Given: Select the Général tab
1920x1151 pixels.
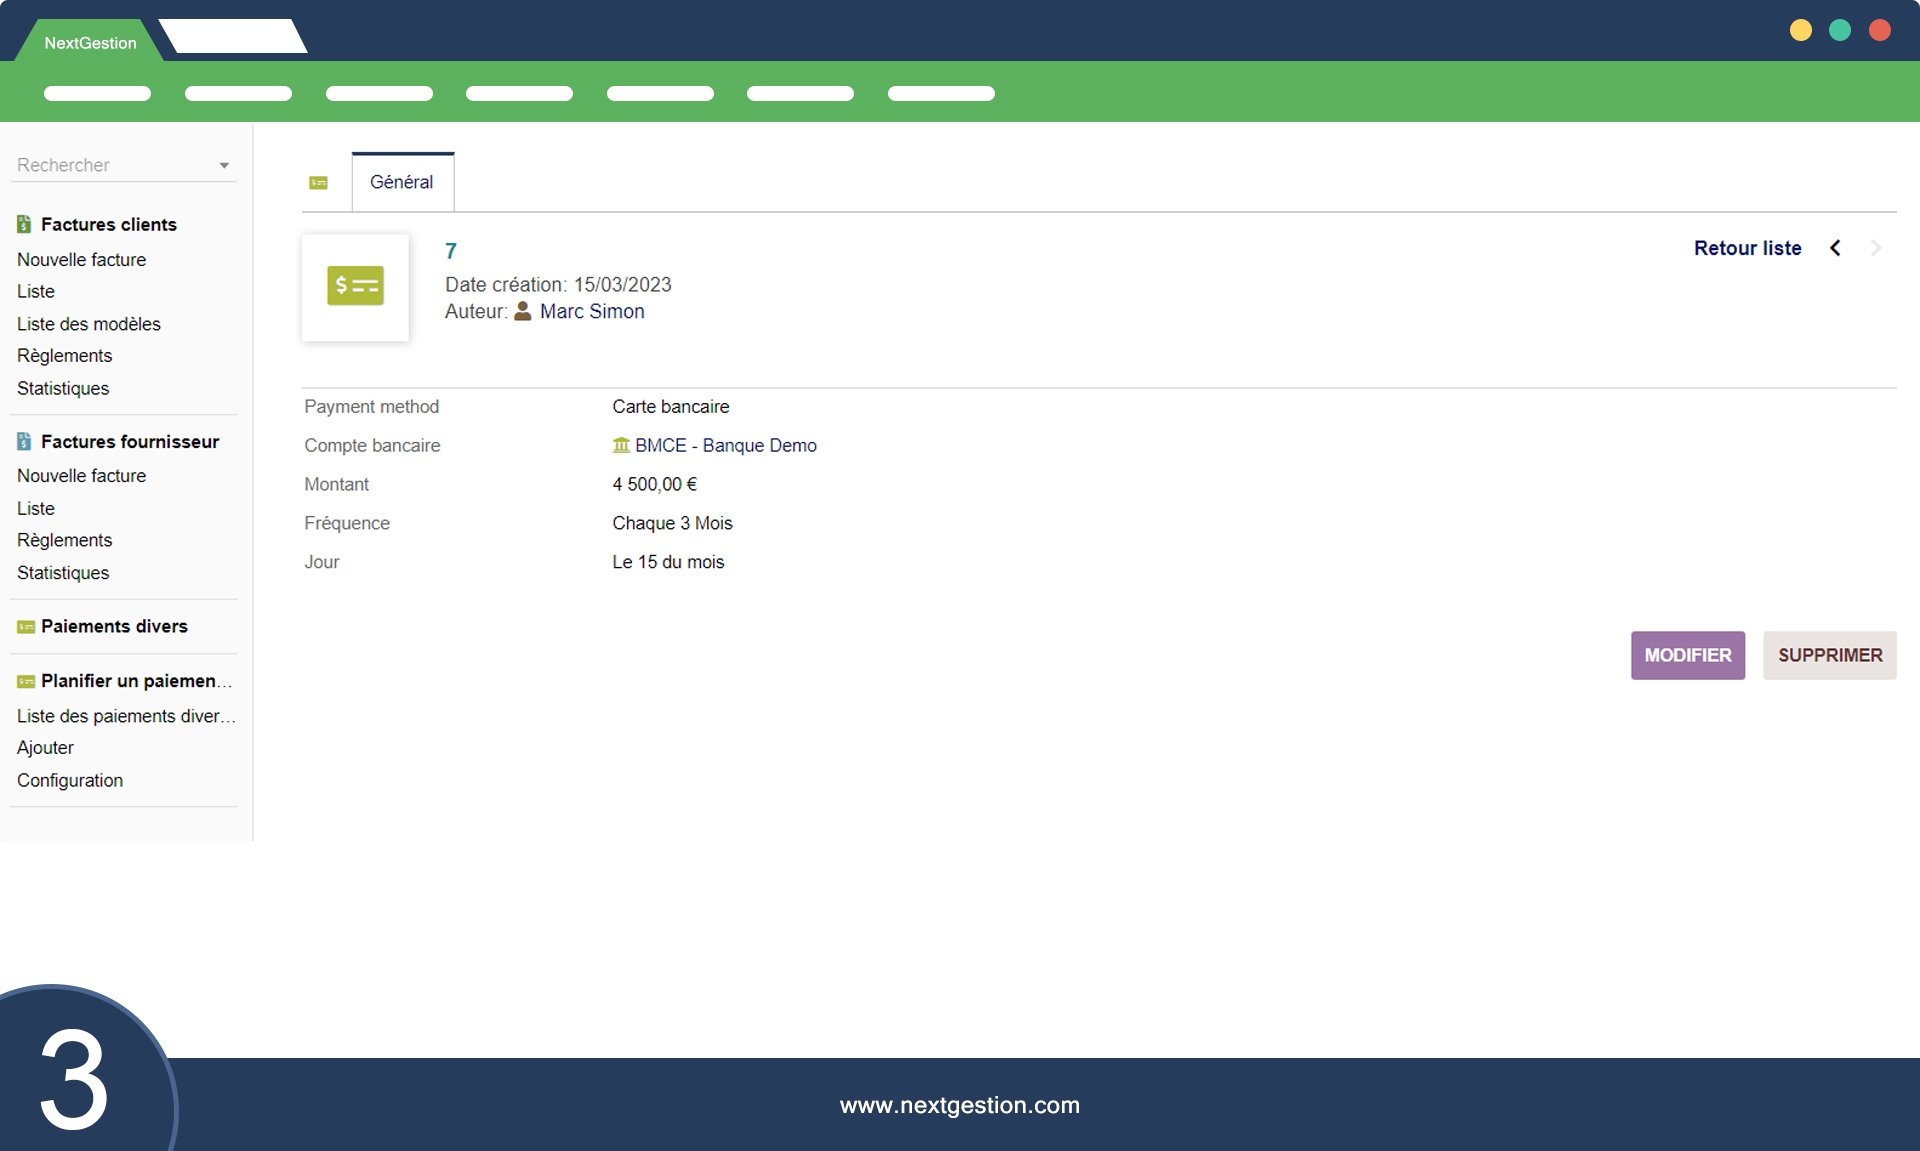Looking at the screenshot, I should [x=402, y=182].
